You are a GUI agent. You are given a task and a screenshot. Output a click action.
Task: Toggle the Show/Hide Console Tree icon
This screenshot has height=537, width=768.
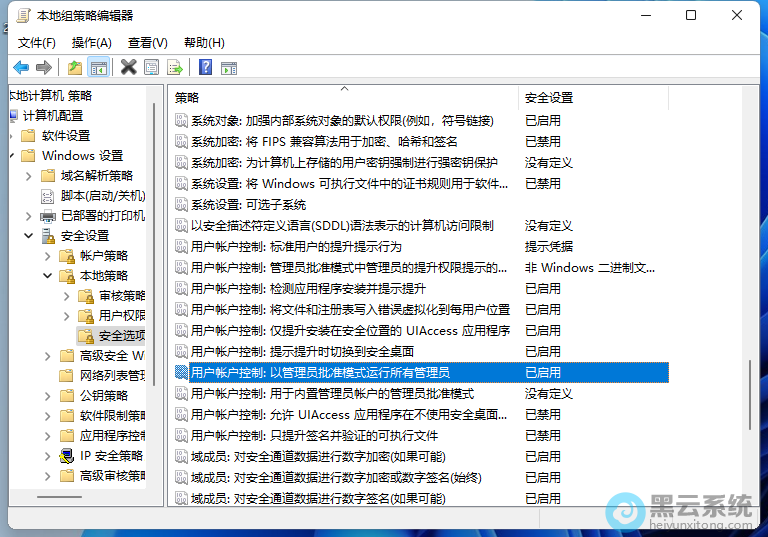(x=98, y=67)
